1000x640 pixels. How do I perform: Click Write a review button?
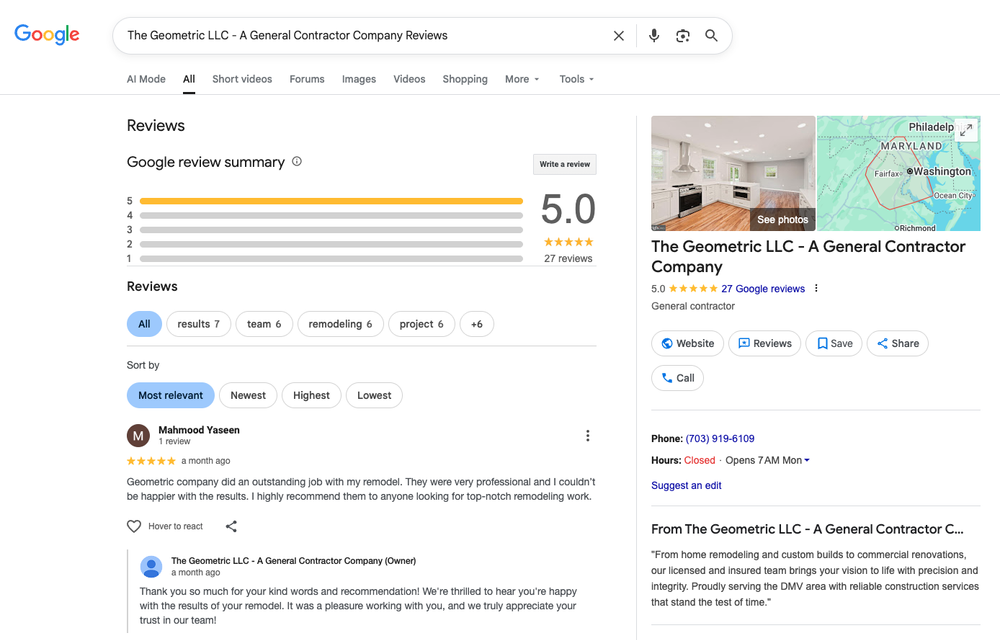564,164
